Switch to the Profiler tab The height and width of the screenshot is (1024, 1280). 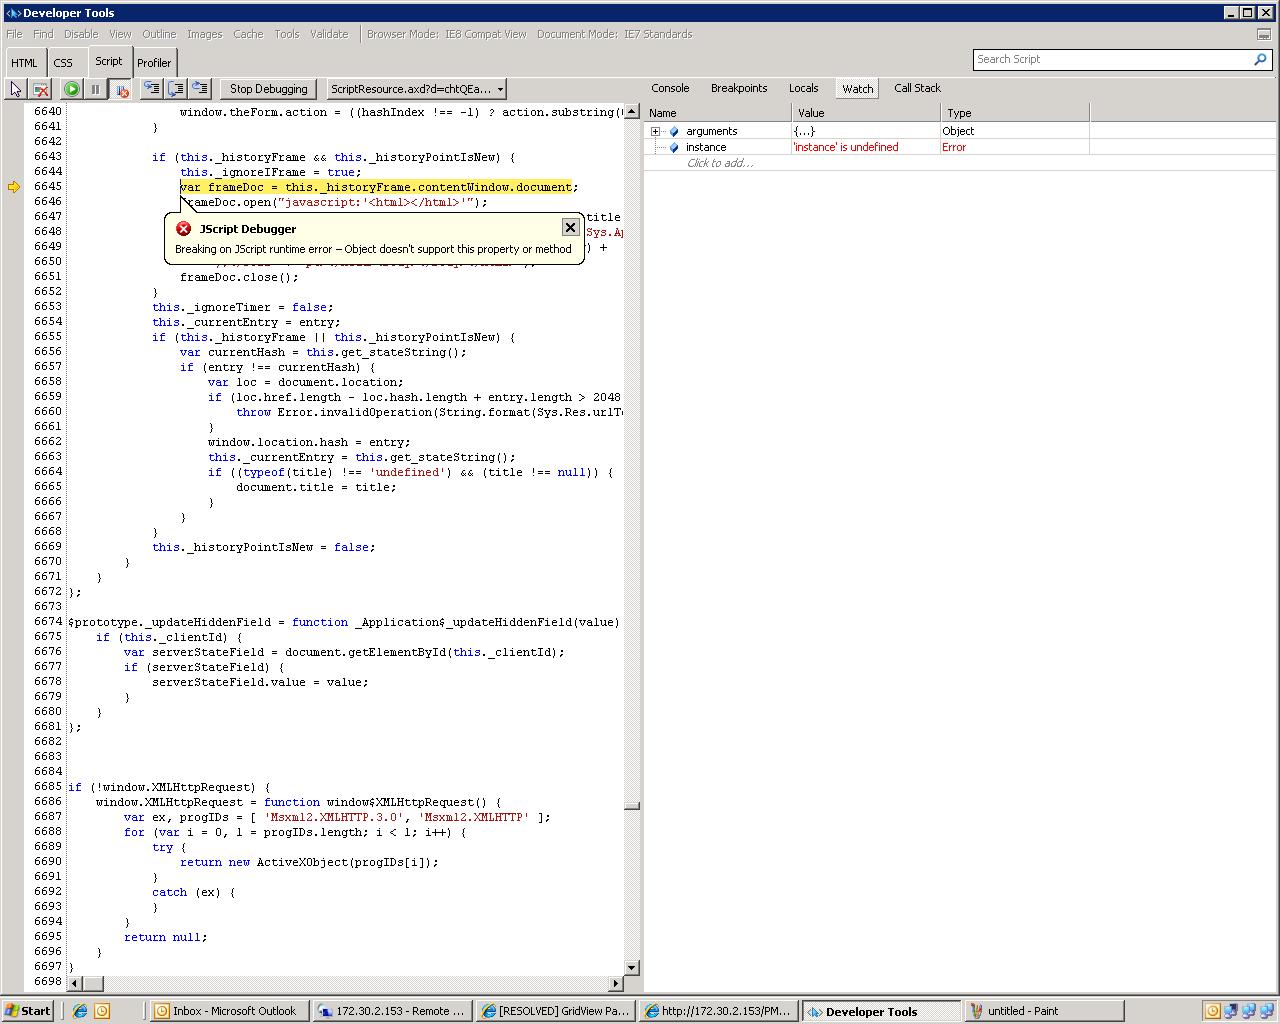[x=154, y=62]
